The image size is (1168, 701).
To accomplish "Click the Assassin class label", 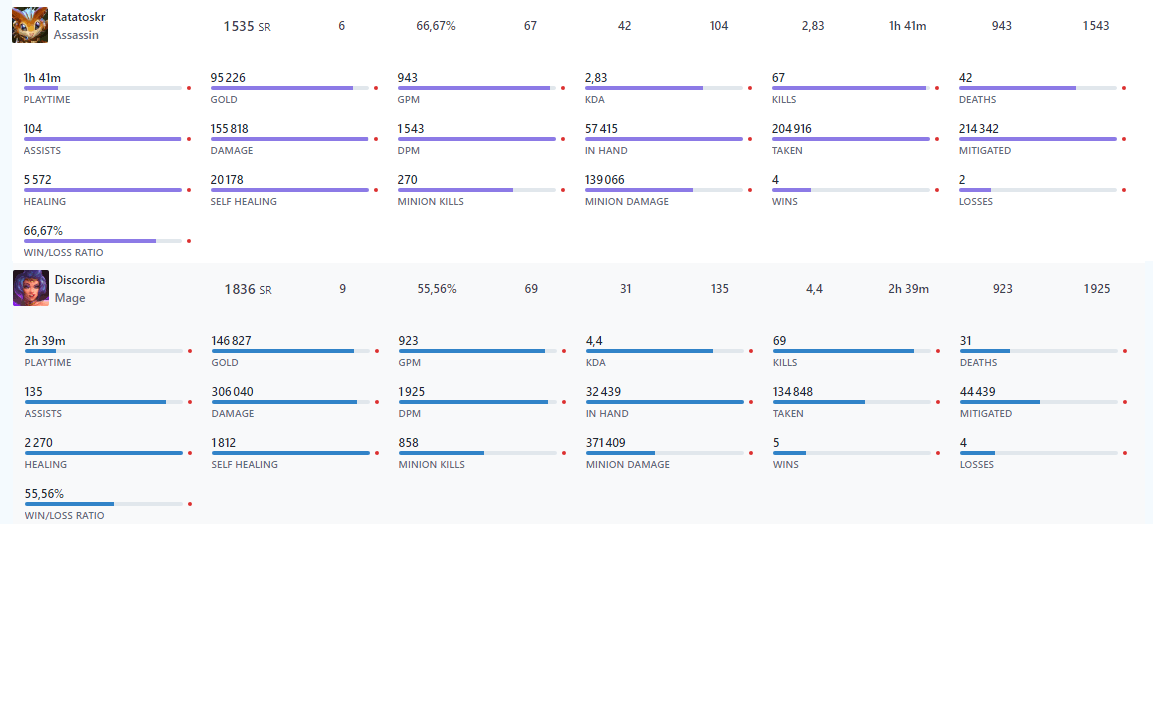I will pos(76,35).
